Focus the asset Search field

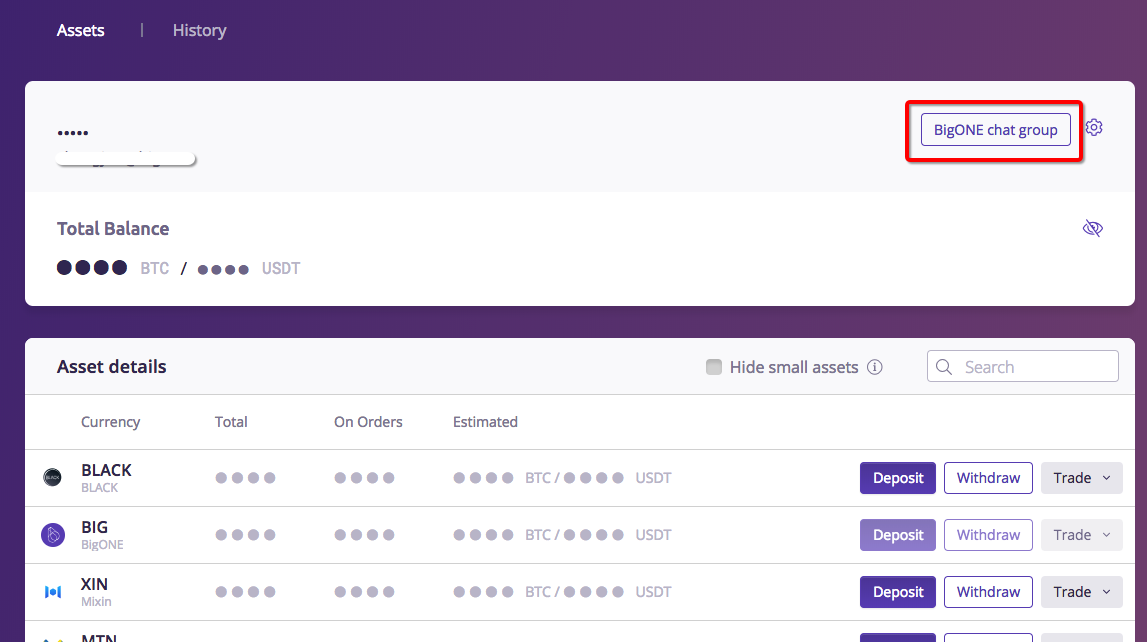pos(1035,367)
